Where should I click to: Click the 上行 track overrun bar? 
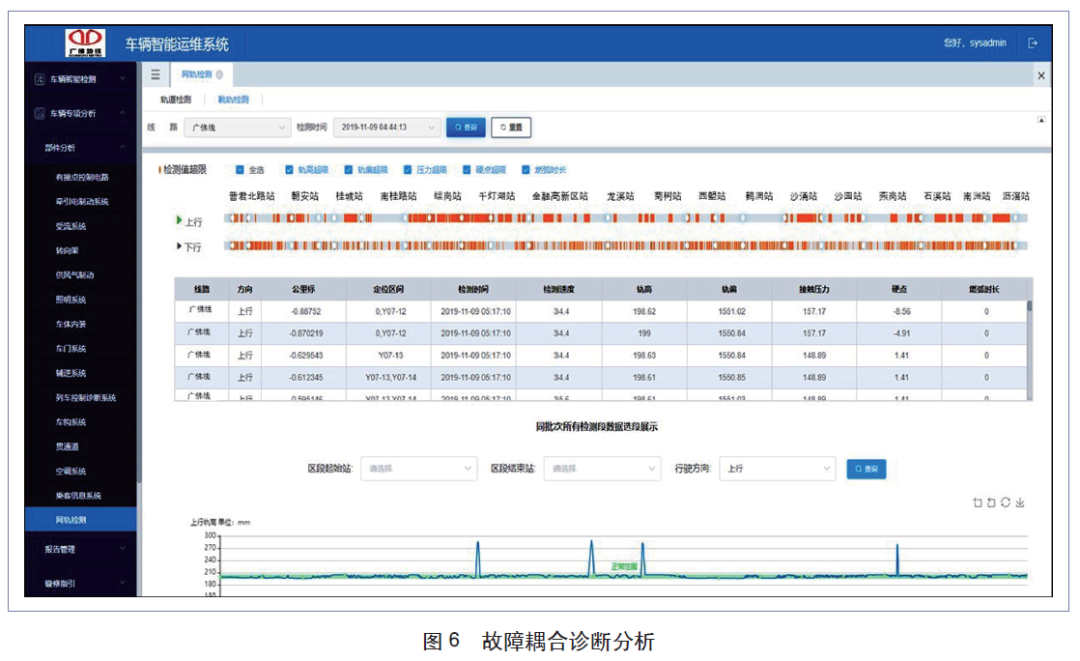[x=626, y=218]
